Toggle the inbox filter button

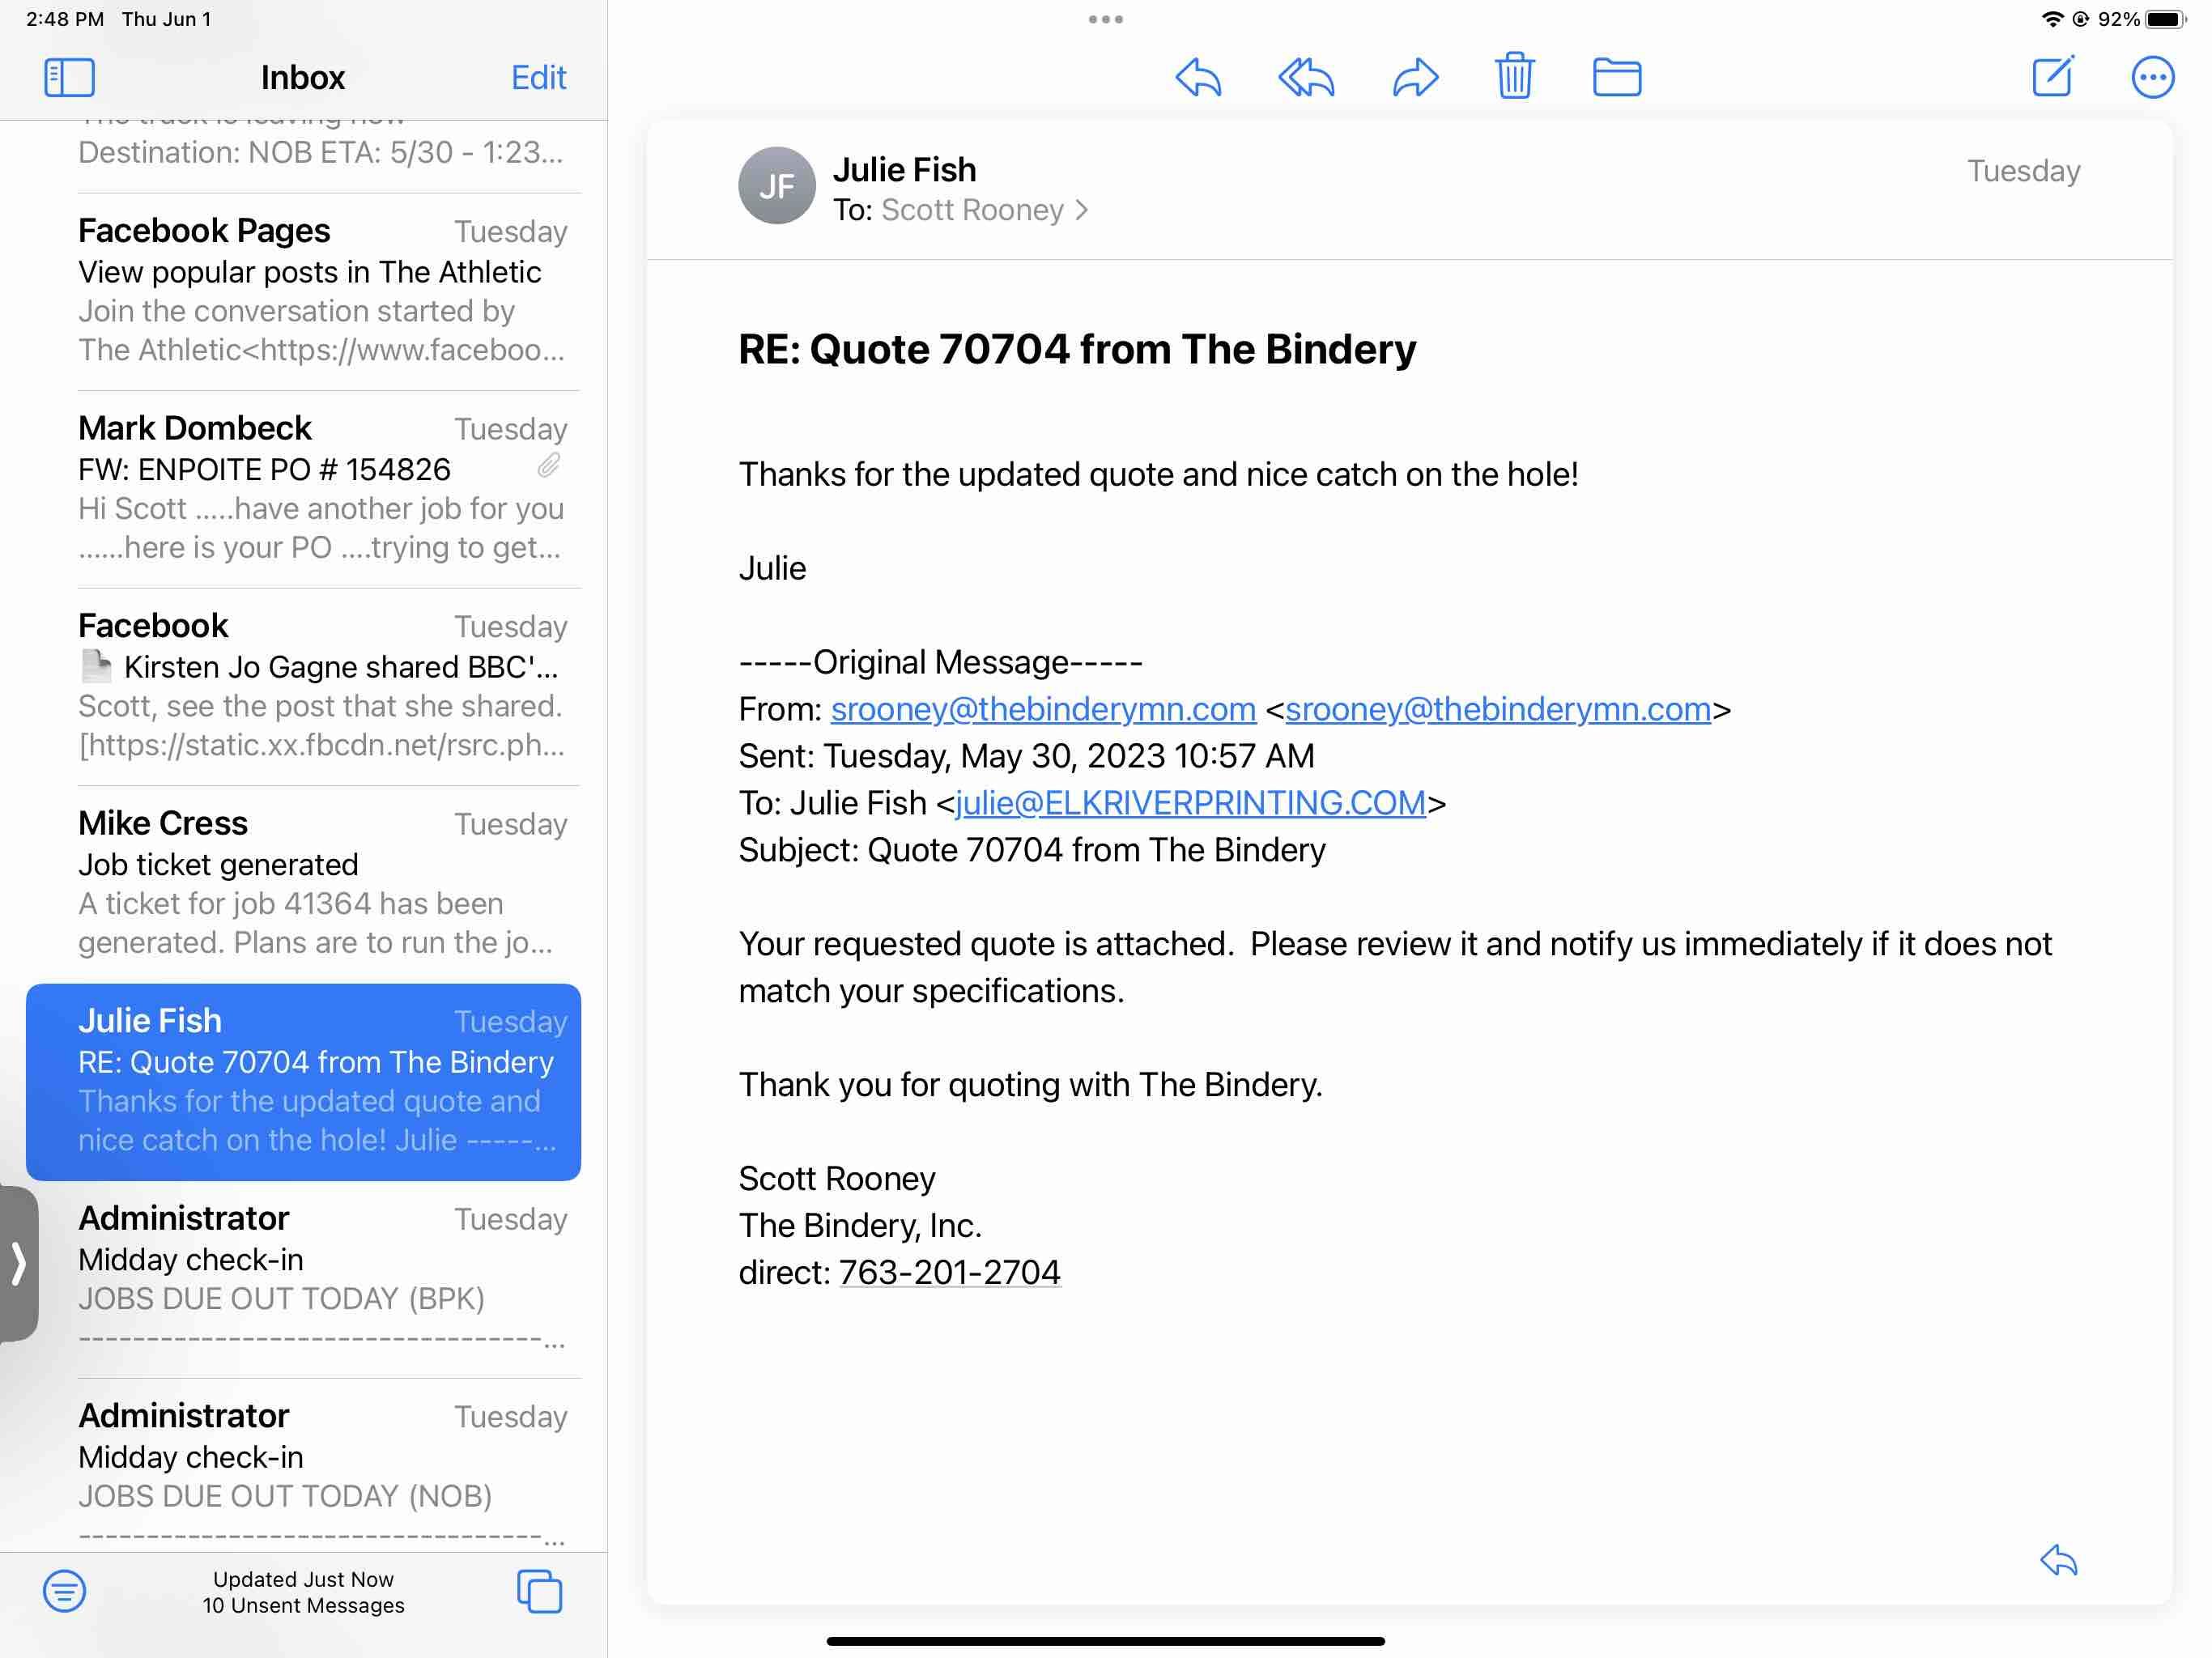coord(64,1590)
